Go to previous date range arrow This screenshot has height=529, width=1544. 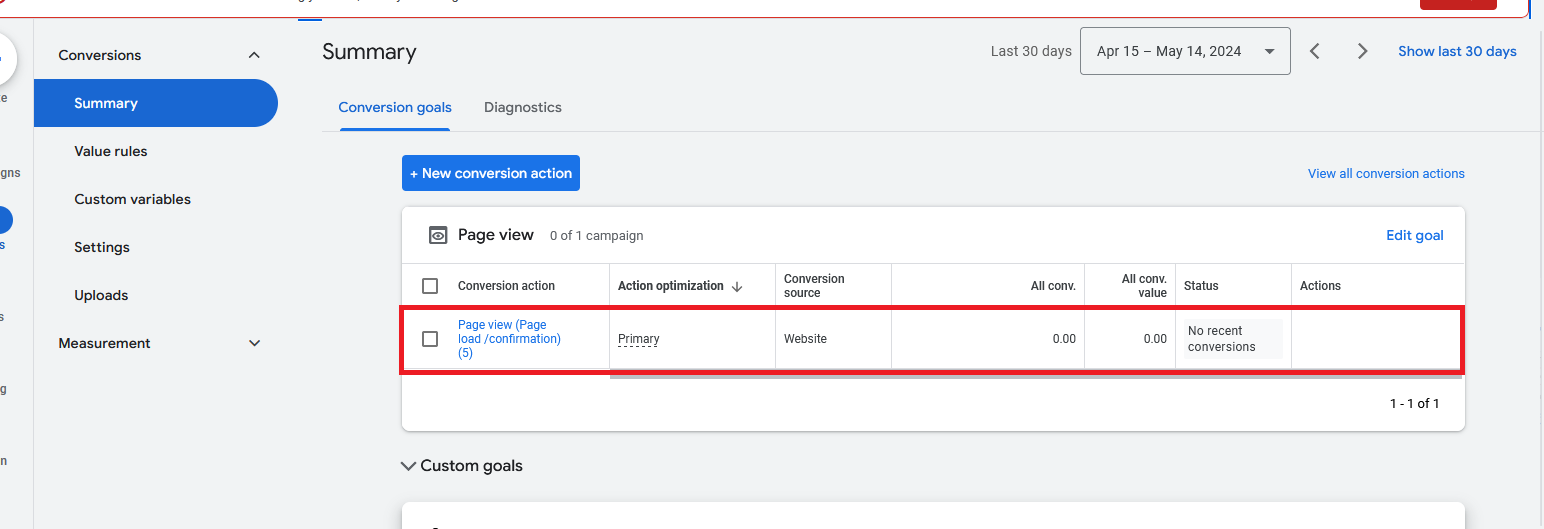(x=1315, y=51)
